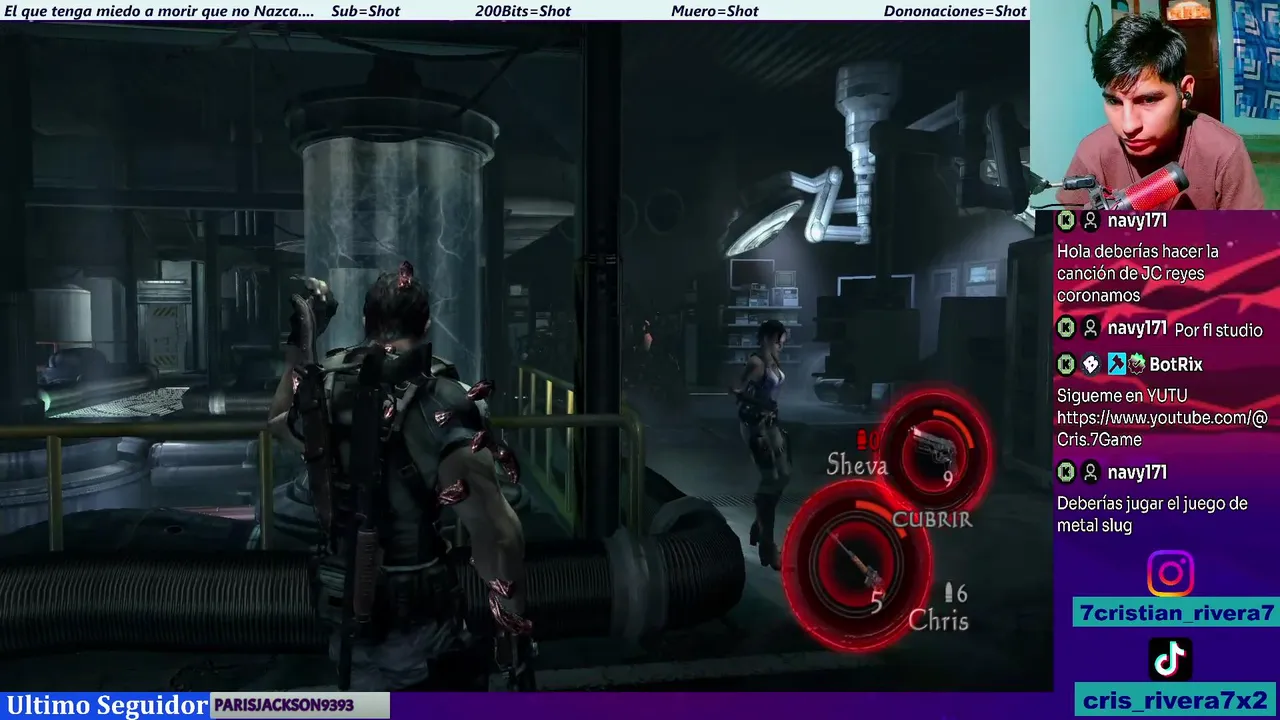The width and height of the screenshot is (1280, 720).
Task: Click username navy171 next to 'Por fl studio'
Action: (1137, 328)
